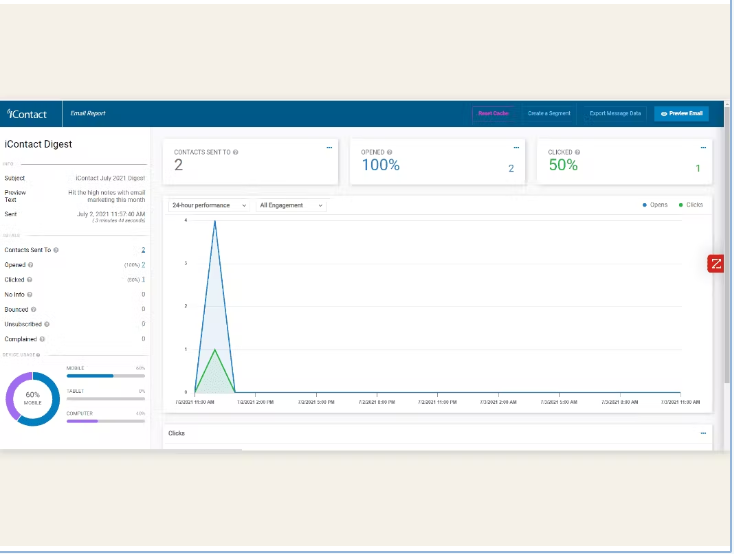The image size is (734, 554).
Task: Open Clicked card three-dot menu
Action: (x=703, y=148)
